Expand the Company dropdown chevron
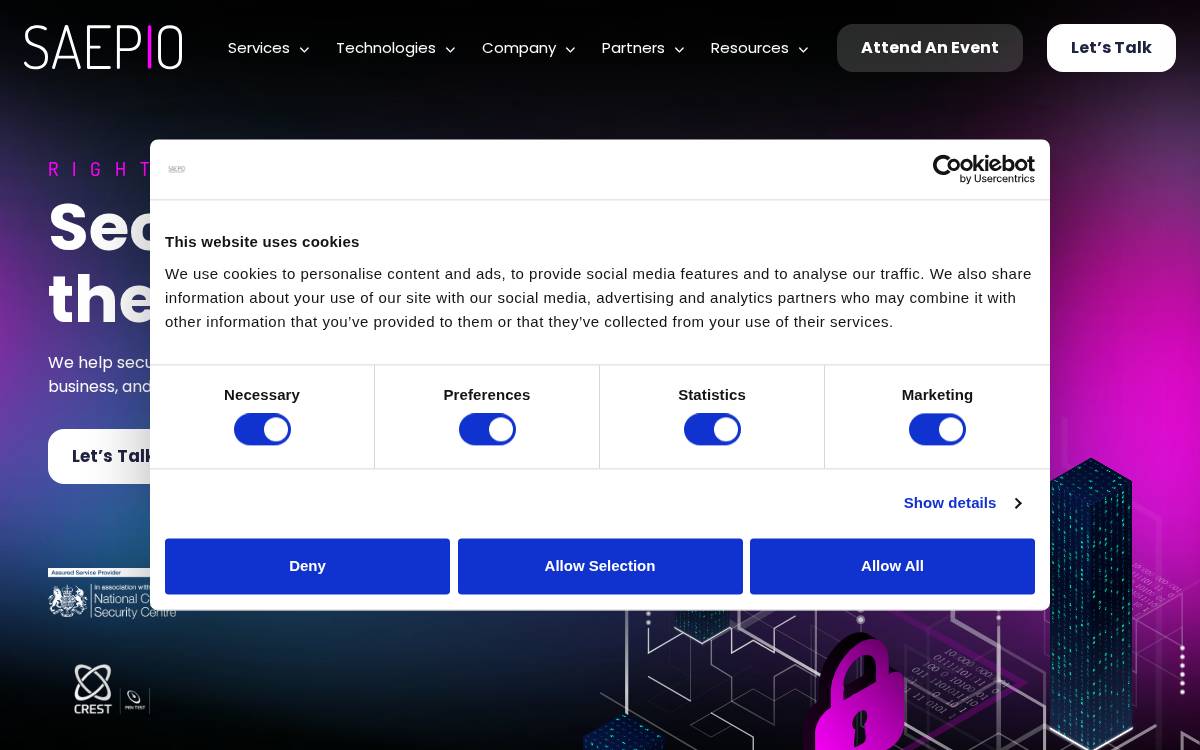This screenshot has width=1200, height=750. click(570, 49)
